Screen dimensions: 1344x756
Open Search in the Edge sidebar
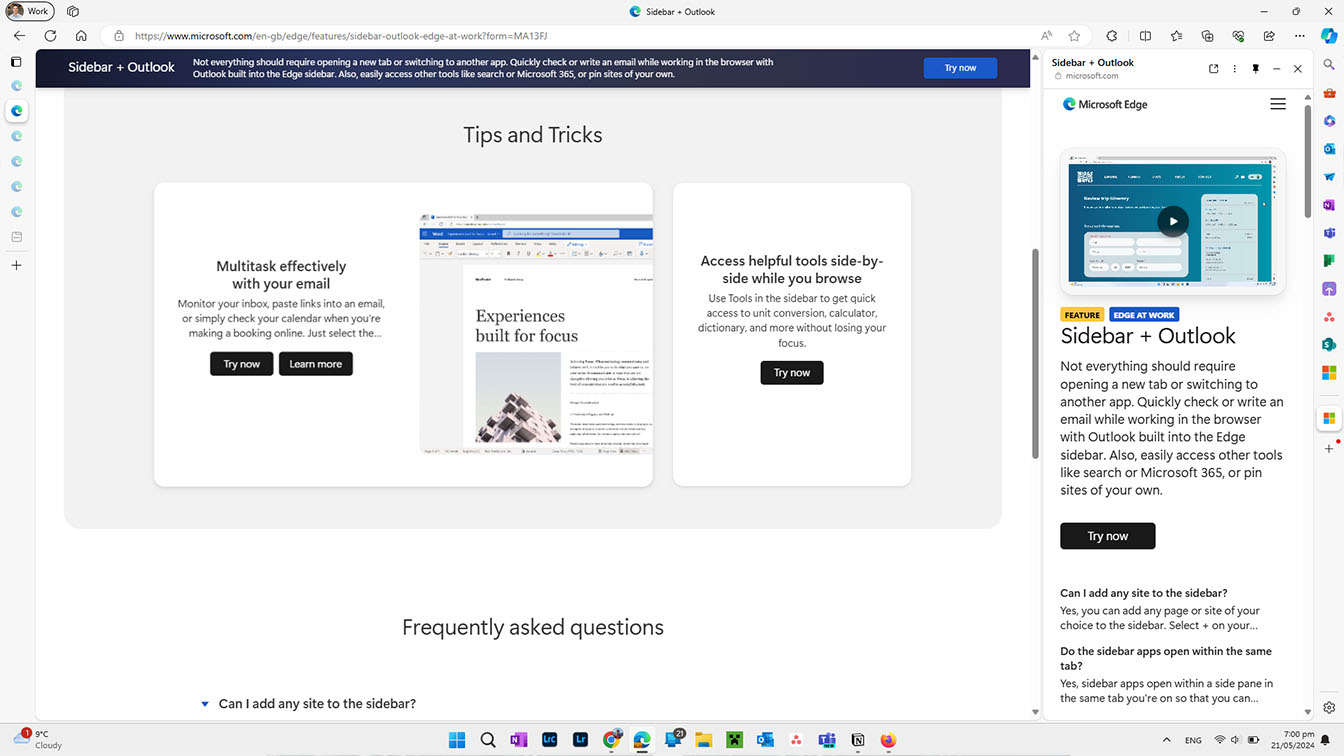tap(1329, 65)
